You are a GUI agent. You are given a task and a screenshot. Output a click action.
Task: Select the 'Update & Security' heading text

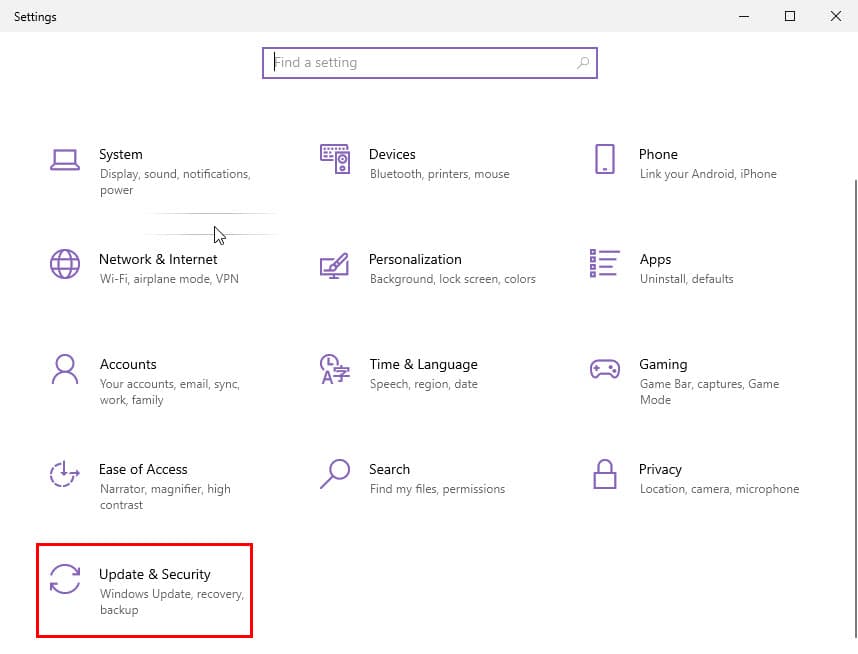tap(155, 575)
